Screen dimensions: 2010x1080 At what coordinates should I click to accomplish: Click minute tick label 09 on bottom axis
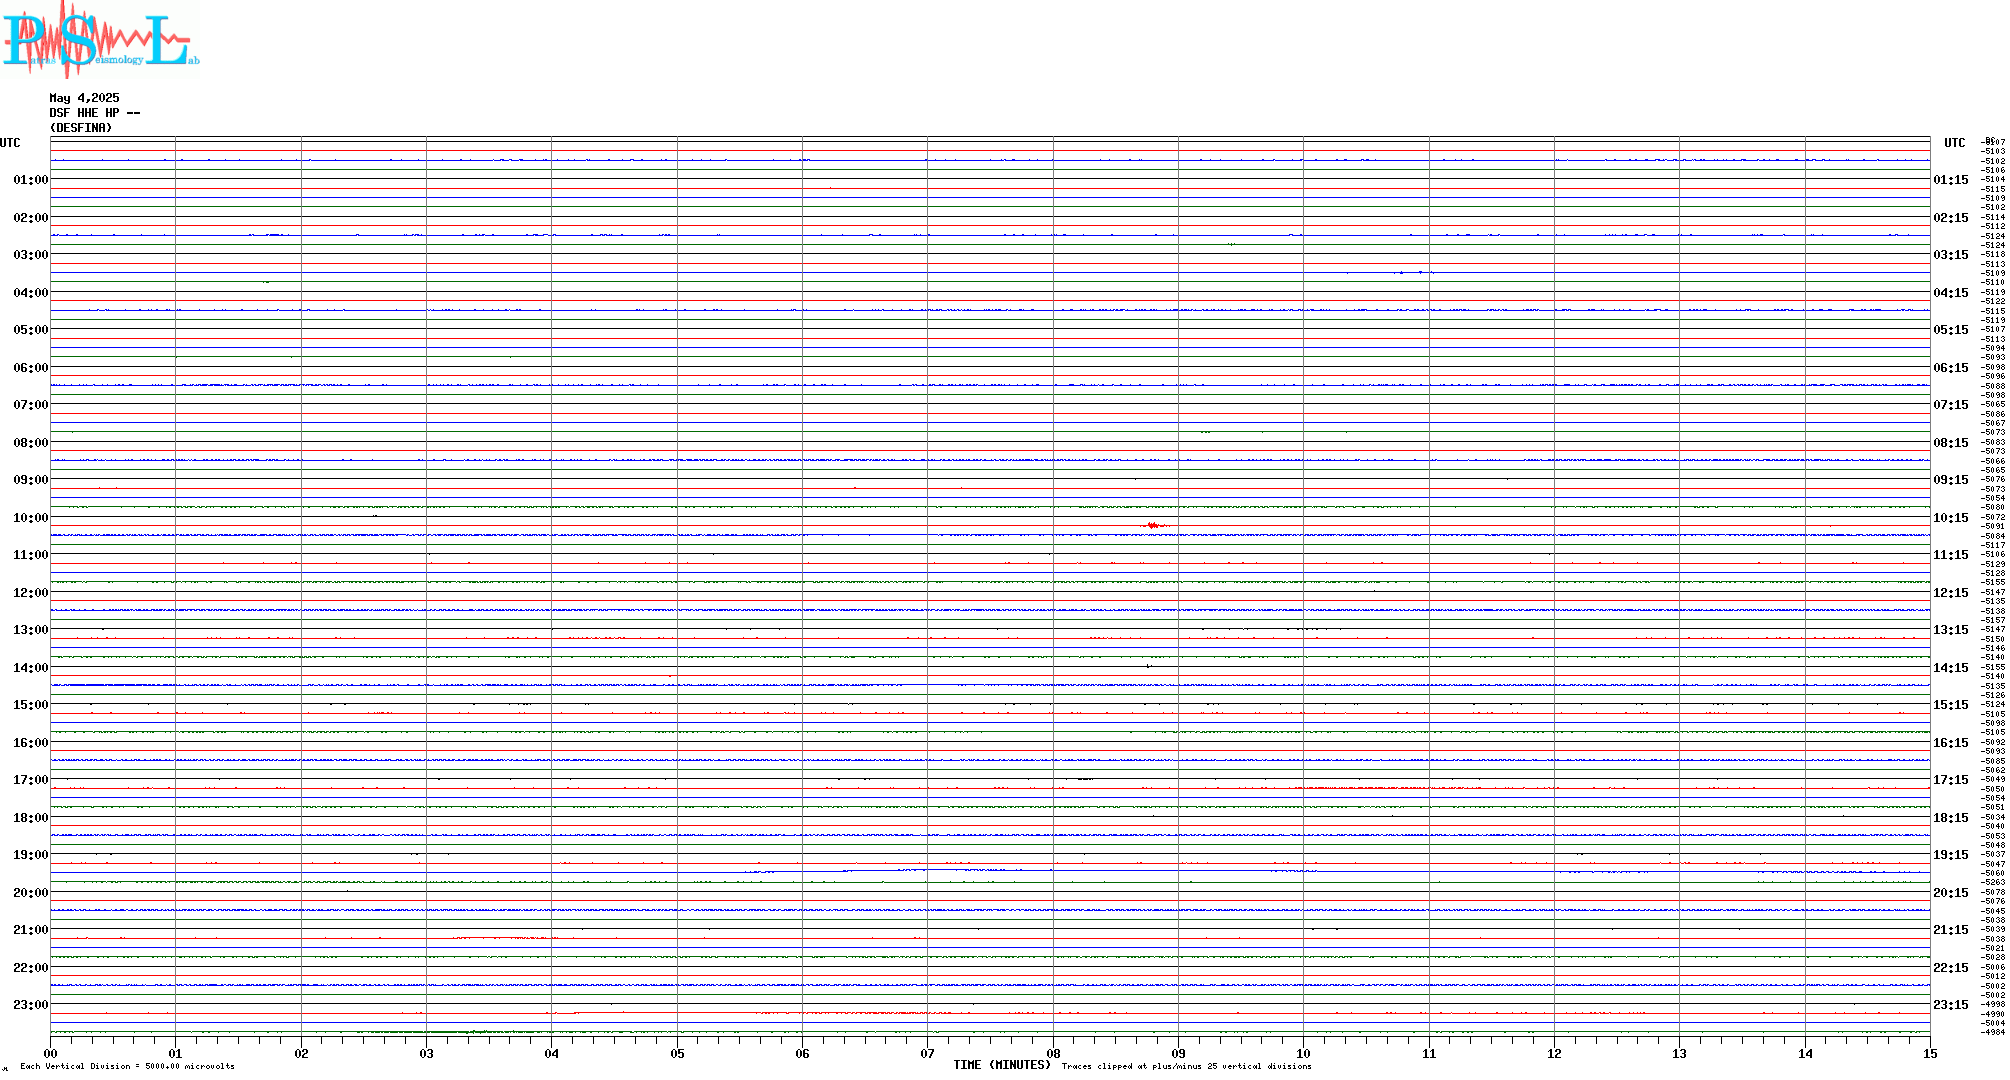click(1178, 1053)
